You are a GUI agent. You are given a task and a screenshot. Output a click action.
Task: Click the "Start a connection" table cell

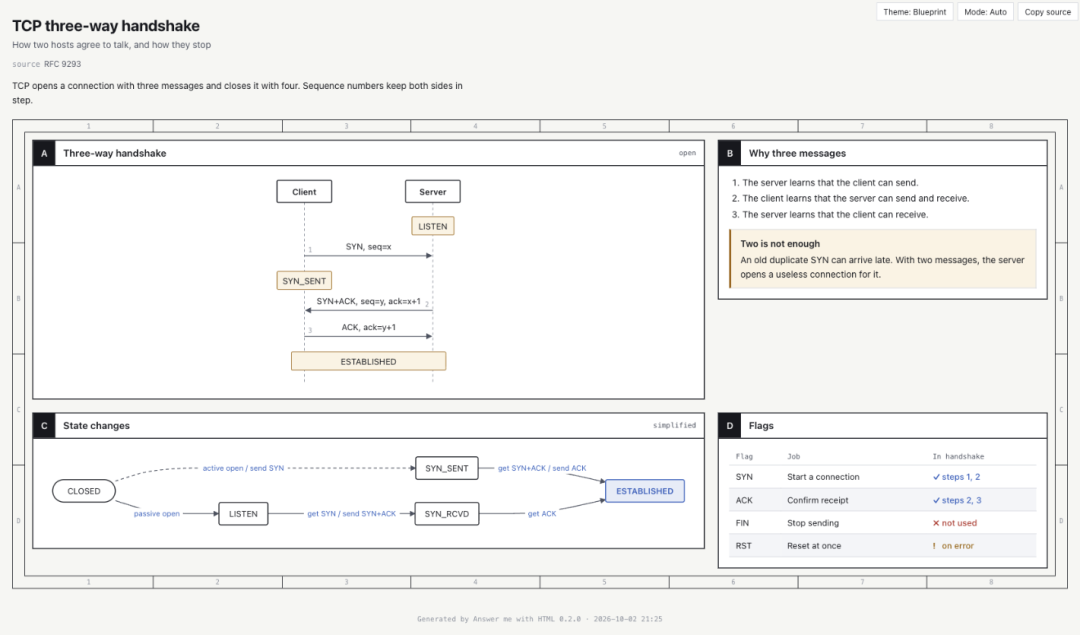pyautogui.click(x=823, y=477)
